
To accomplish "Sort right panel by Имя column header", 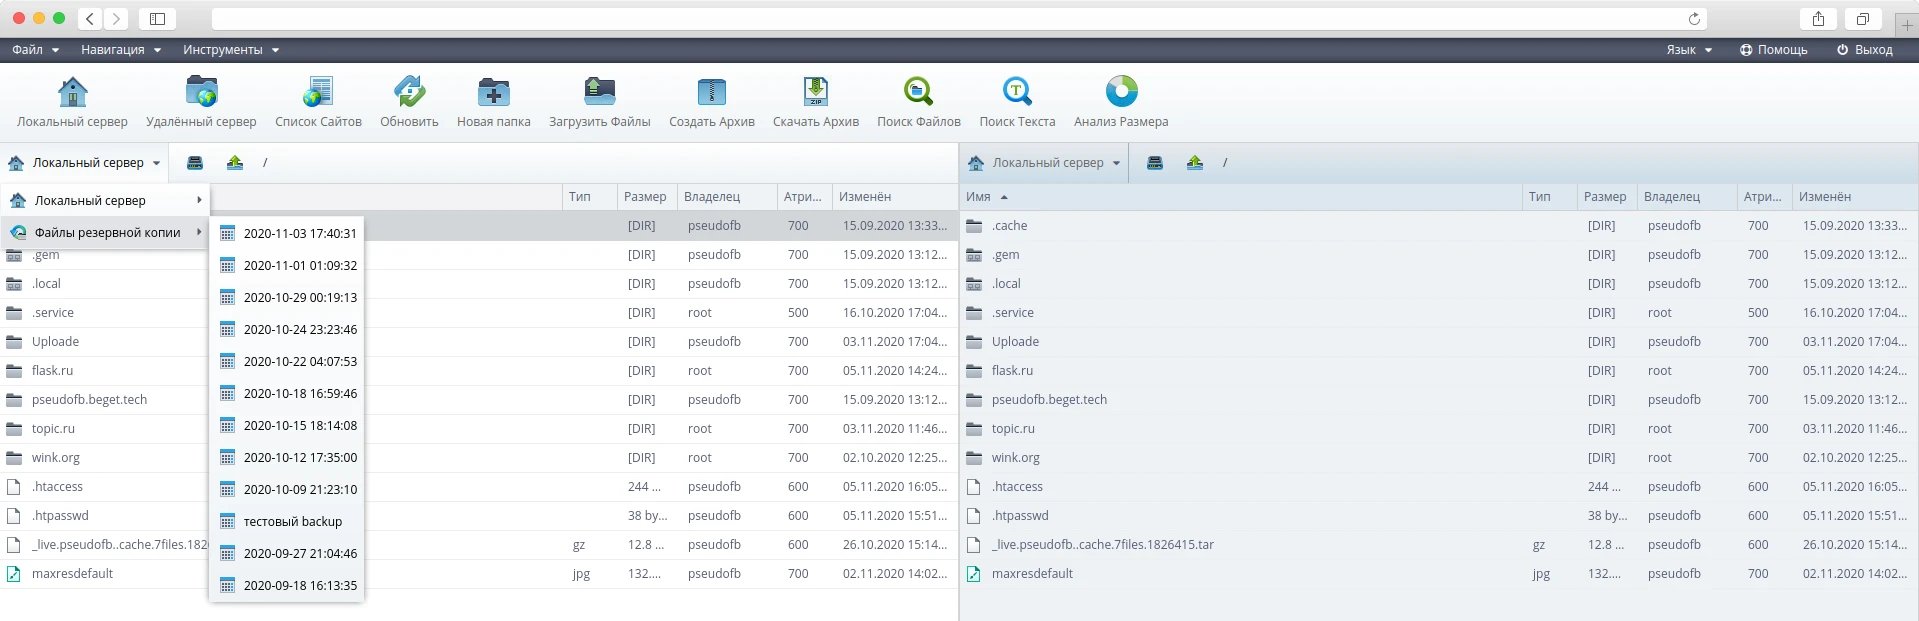I will [x=979, y=197].
